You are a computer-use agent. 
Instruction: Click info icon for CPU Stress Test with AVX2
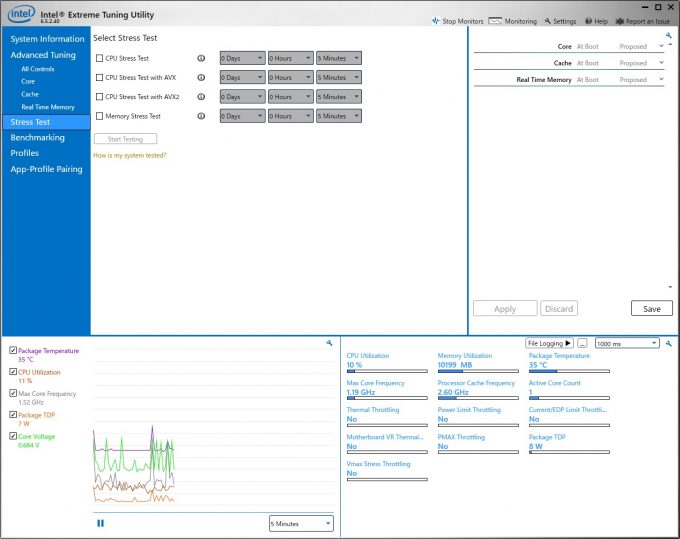201,97
